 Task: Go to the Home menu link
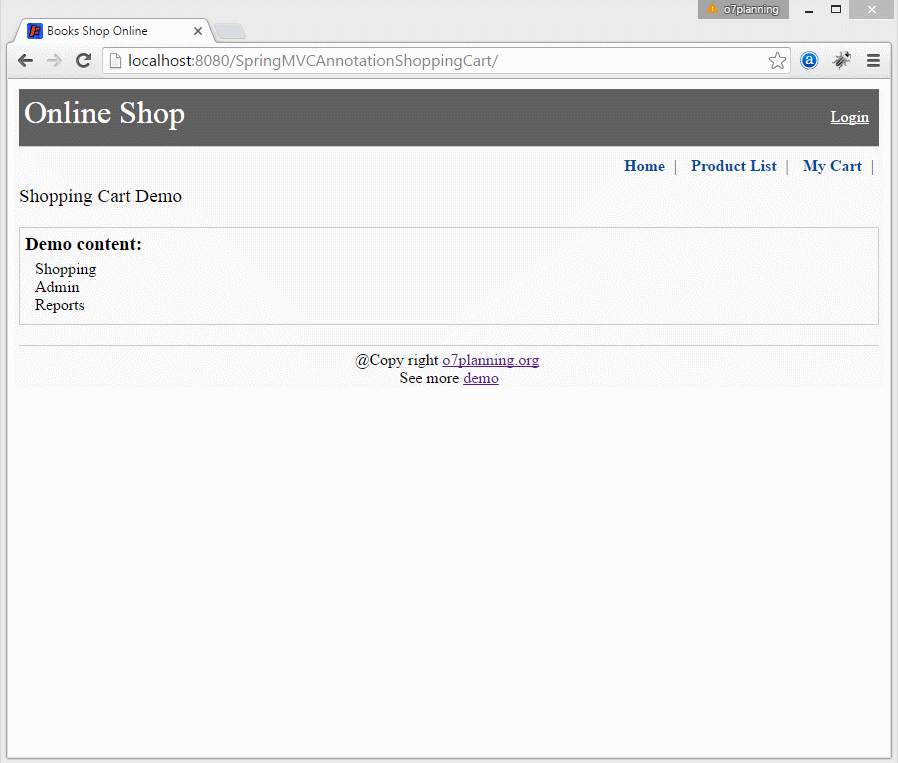tap(644, 166)
